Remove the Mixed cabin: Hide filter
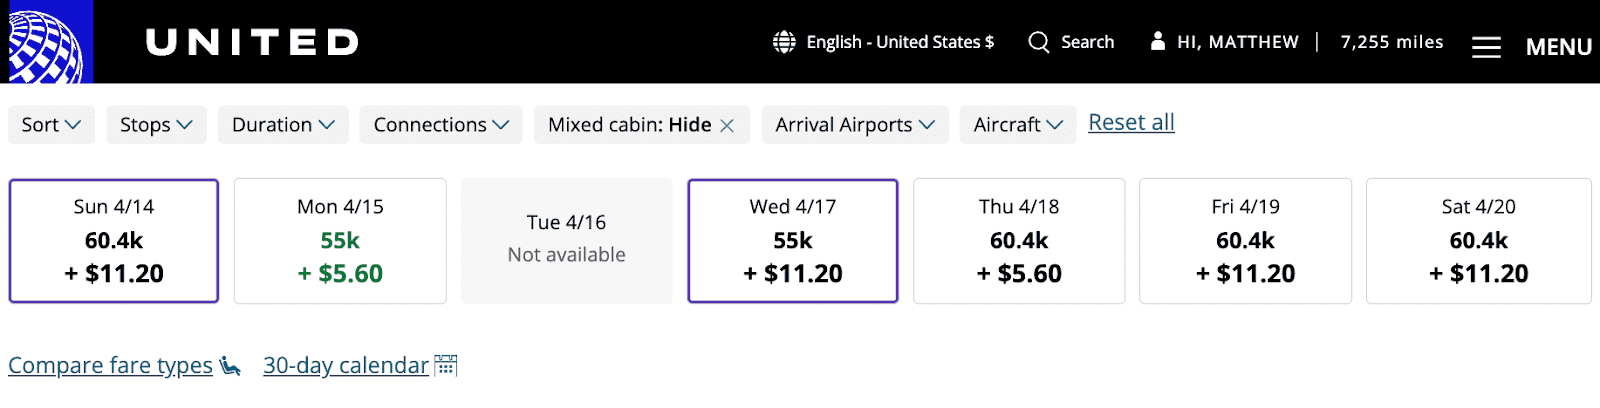1600x408 pixels. (x=727, y=126)
